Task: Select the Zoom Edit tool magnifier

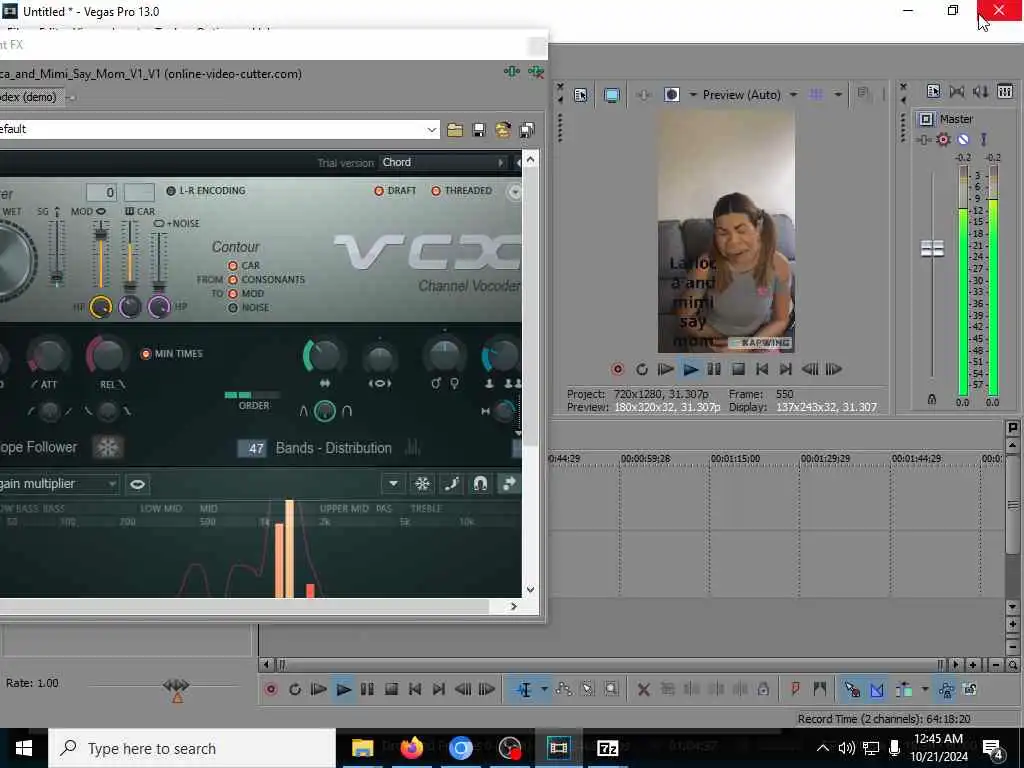Action: click(x=611, y=689)
